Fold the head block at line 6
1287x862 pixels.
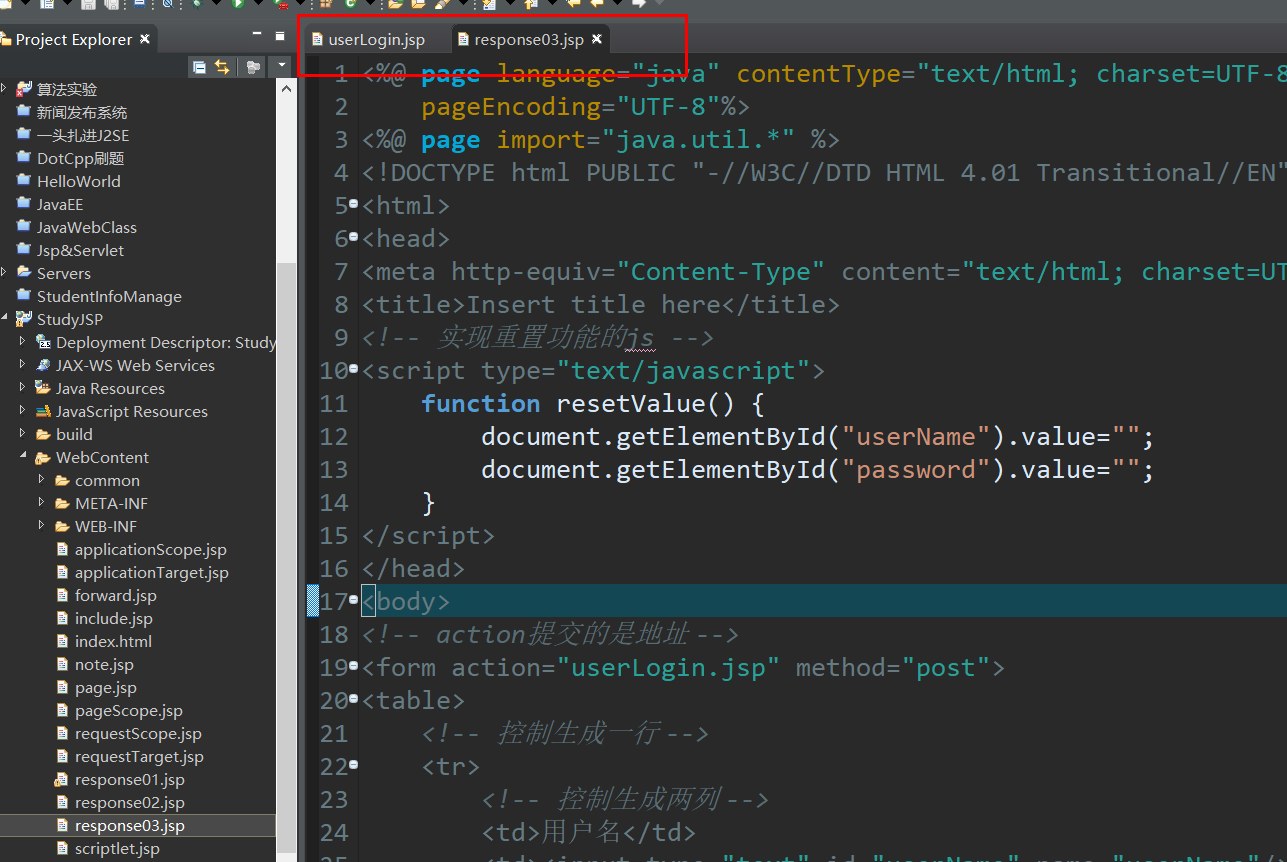tap(354, 238)
